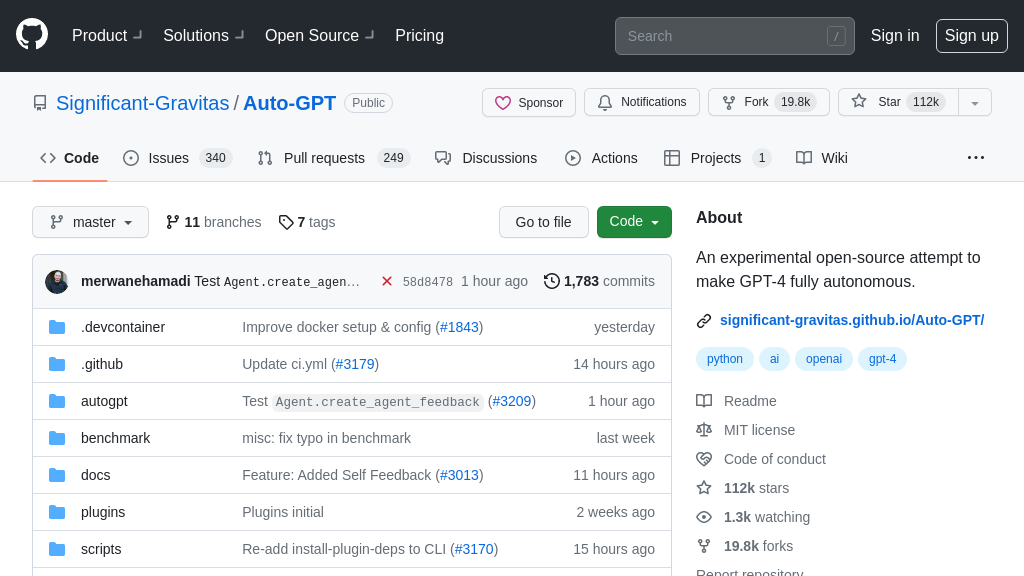Click the Readme book icon in About

[704, 401]
